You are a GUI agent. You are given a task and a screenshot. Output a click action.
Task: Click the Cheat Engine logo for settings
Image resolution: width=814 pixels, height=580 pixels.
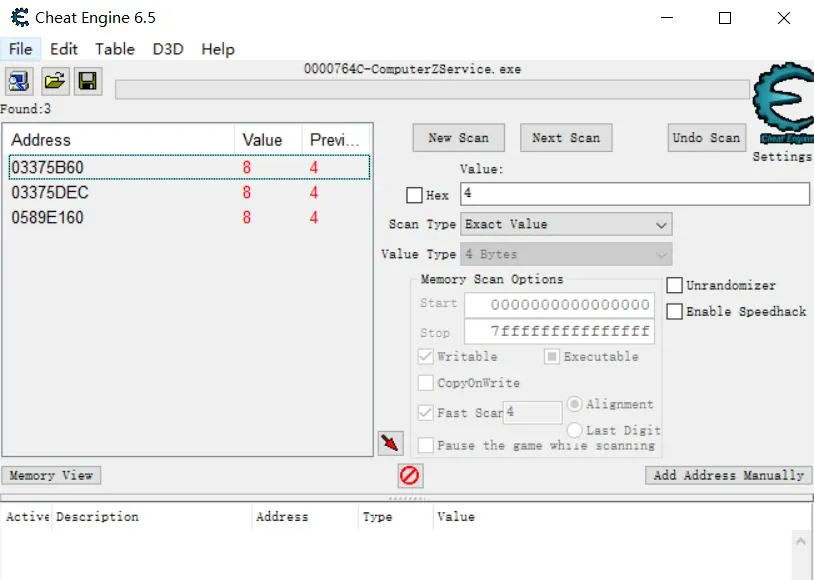pyautogui.click(x=783, y=103)
